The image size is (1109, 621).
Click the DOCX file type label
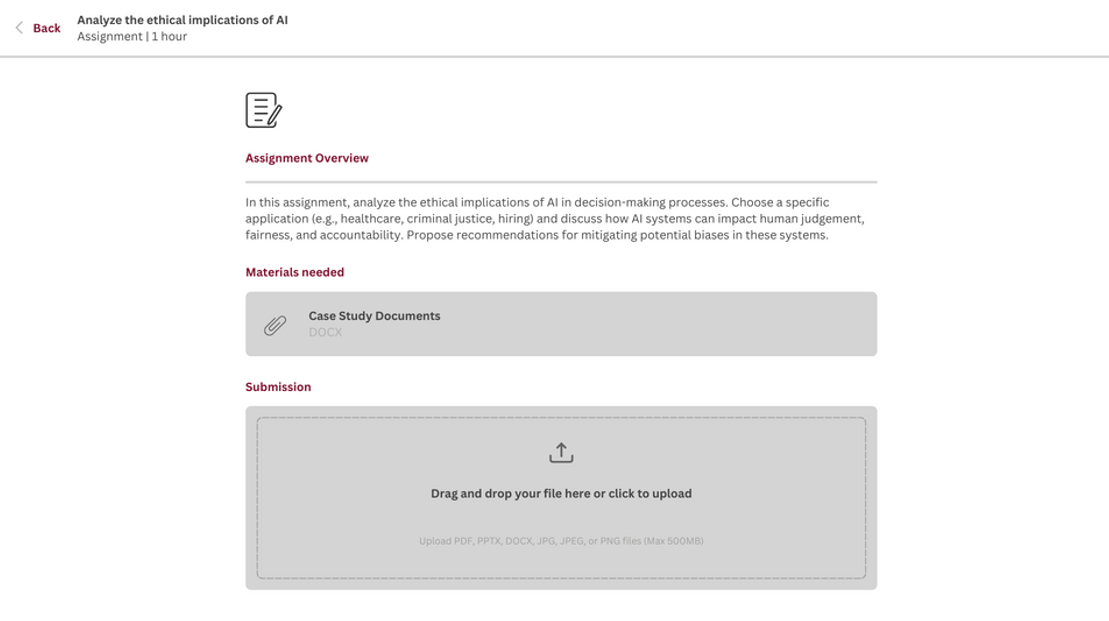coord(325,332)
